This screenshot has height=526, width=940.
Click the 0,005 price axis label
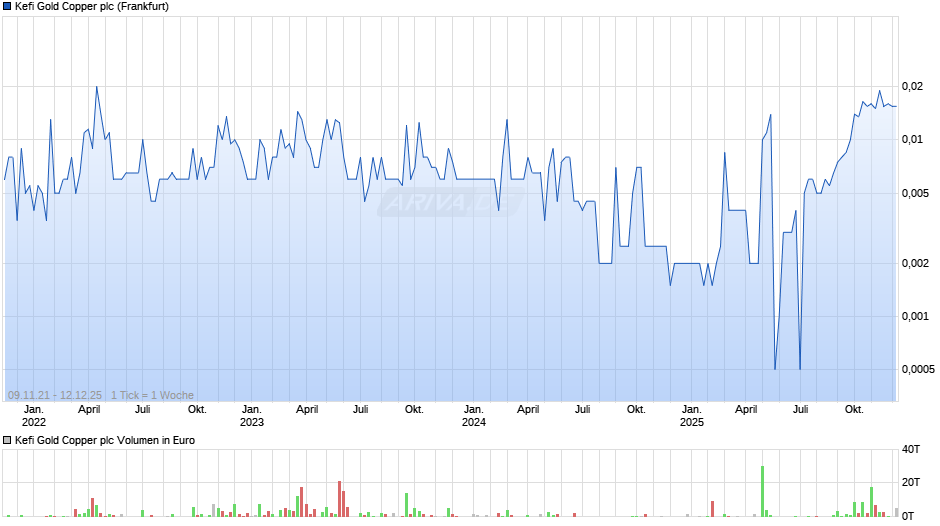tap(915, 193)
